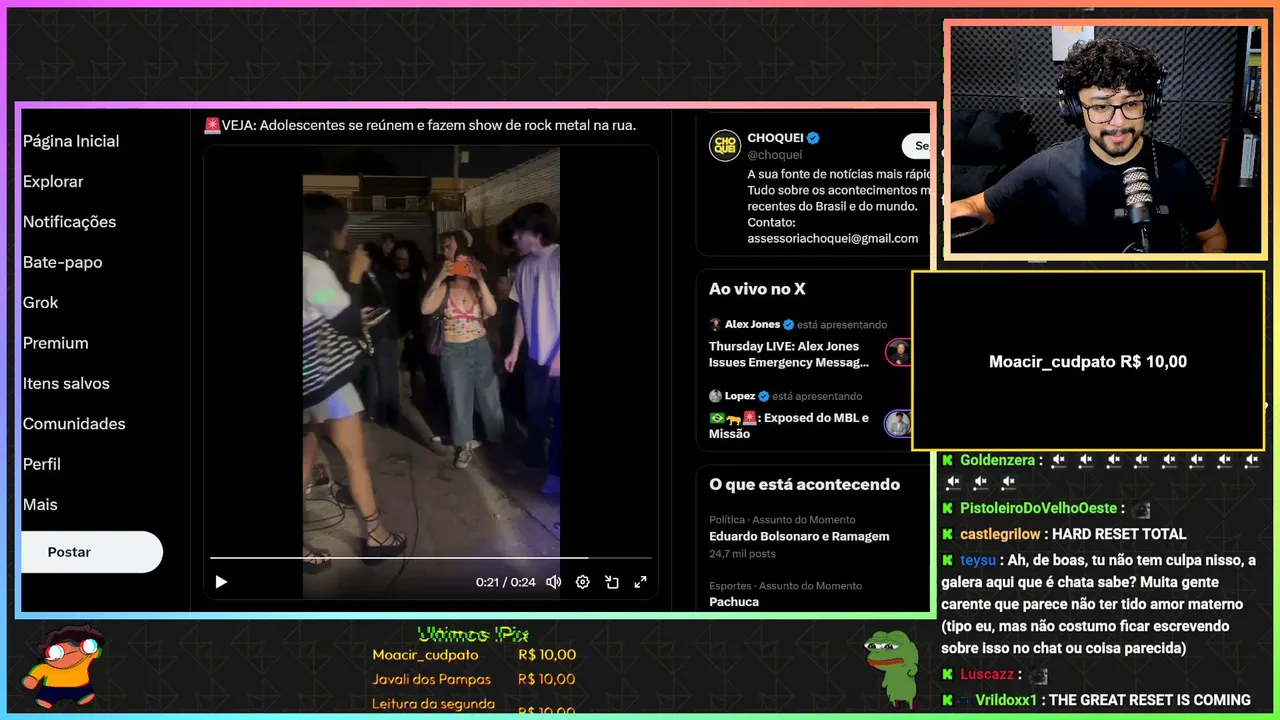Viewport: 1280px width, 720px height.
Task: Click Alex Jones host avatar
Action: [x=715, y=325]
